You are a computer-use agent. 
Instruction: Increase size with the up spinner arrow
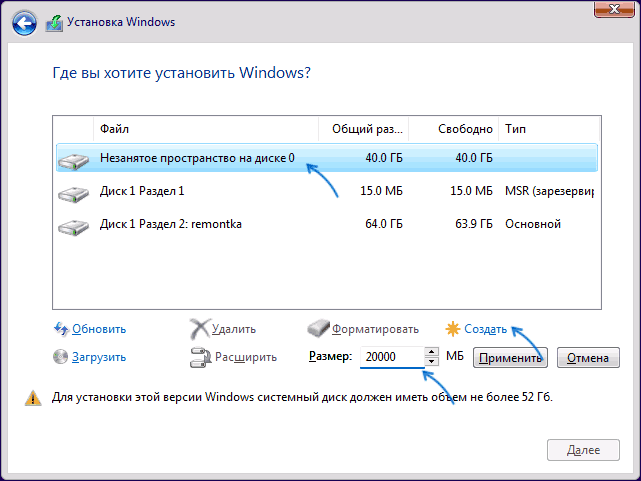coord(432,351)
